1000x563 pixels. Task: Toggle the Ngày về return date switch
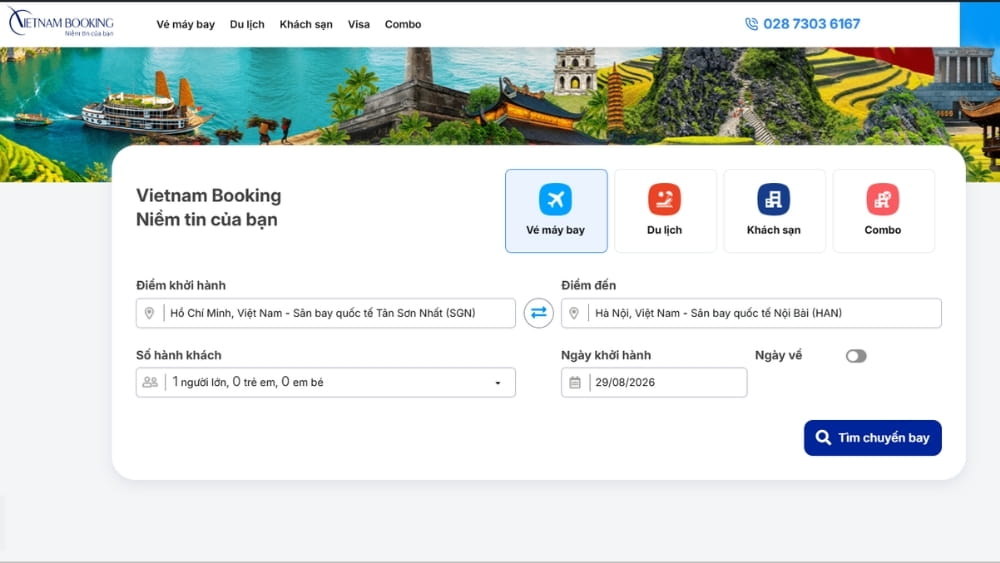tap(856, 356)
